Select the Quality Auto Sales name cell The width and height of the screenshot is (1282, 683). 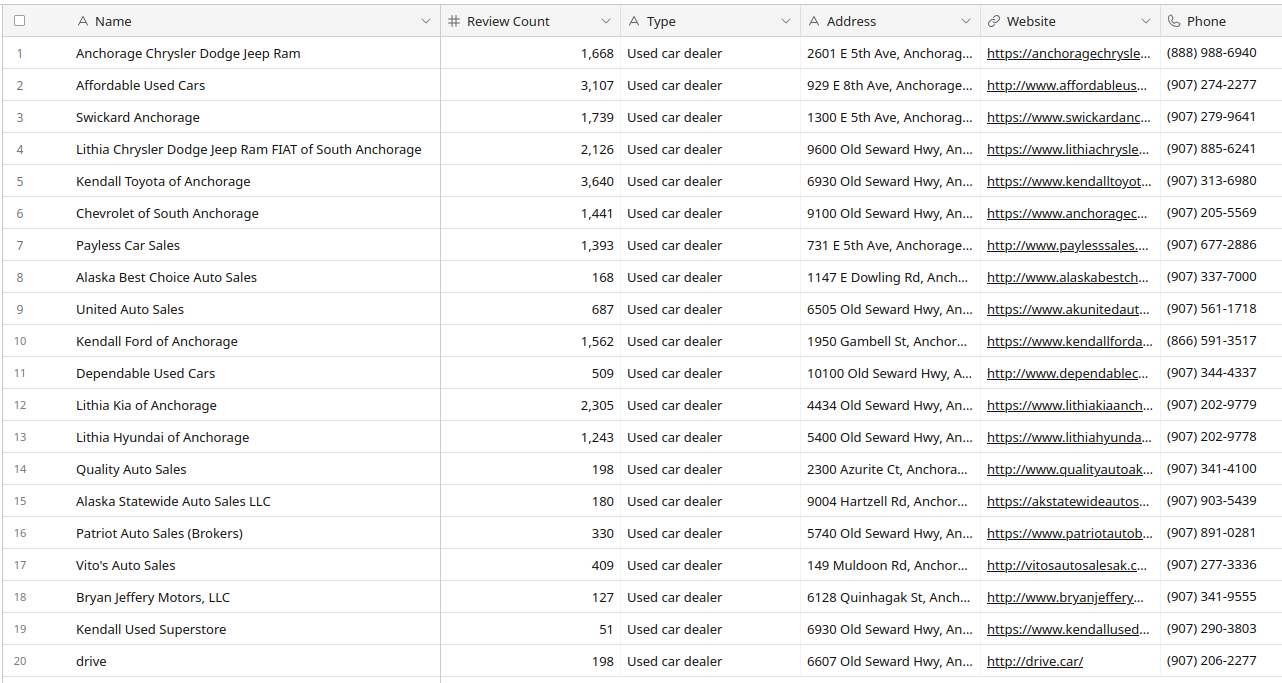[255, 469]
